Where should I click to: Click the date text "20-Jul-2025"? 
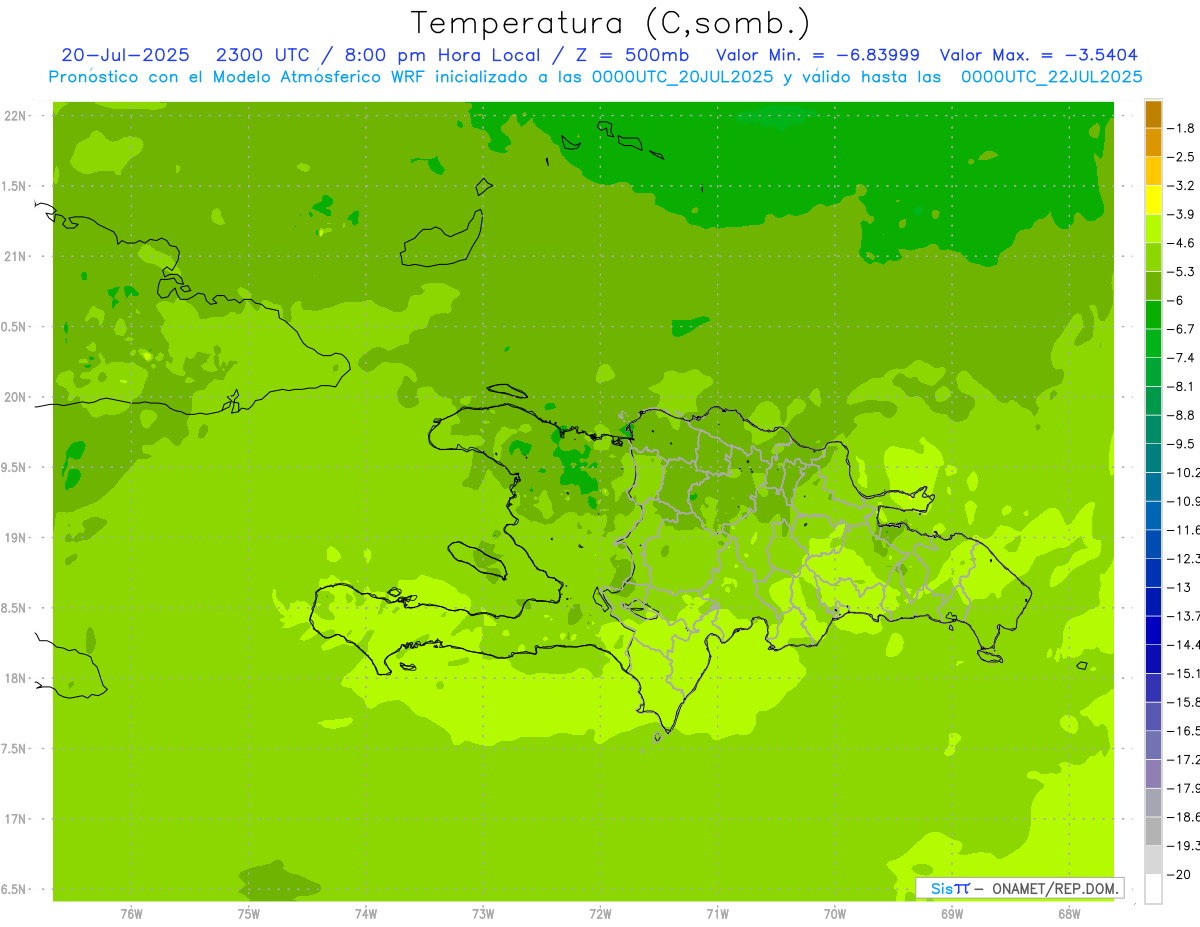click(125, 55)
